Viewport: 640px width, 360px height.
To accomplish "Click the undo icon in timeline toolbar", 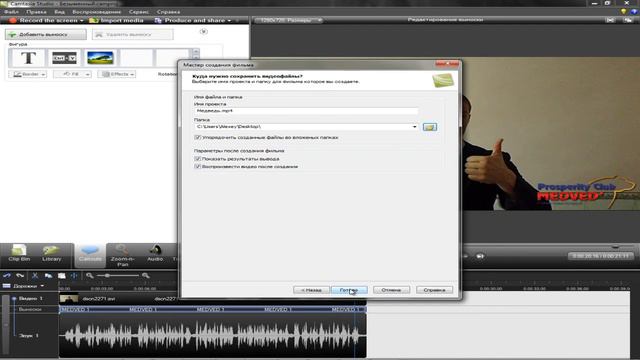I will [x=7, y=276].
